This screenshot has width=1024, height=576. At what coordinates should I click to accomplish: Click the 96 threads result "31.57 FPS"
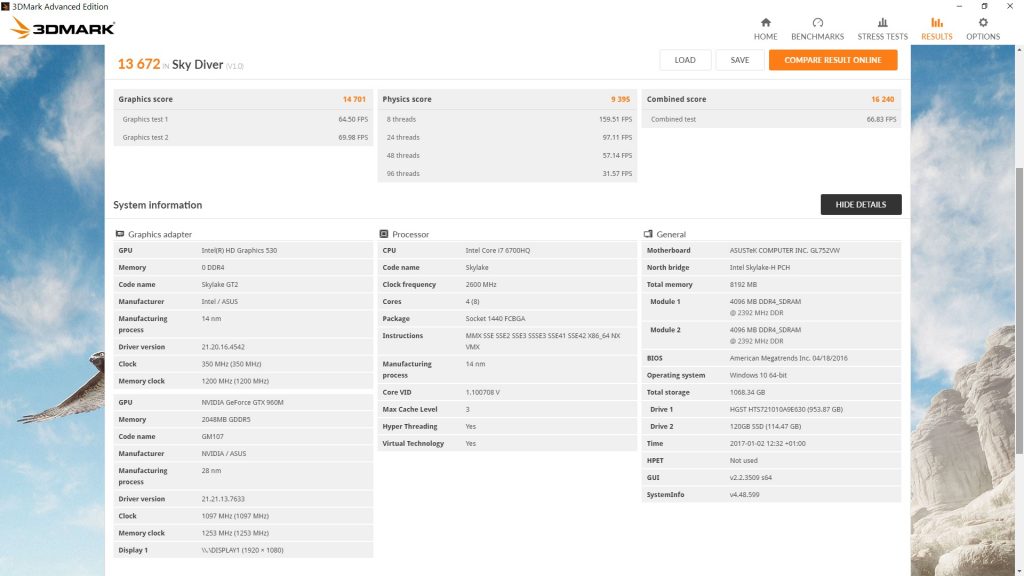[617, 174]
